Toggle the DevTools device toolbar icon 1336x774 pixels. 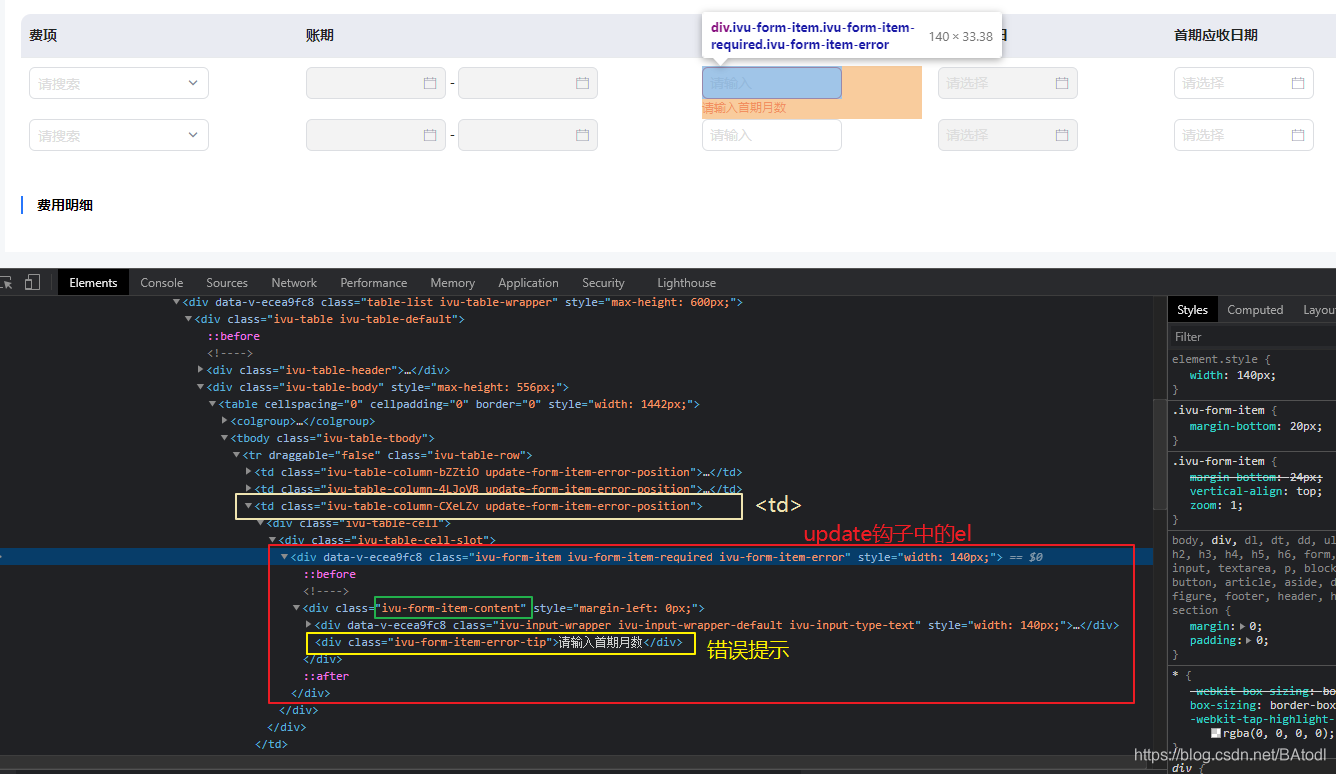point(33,283)
